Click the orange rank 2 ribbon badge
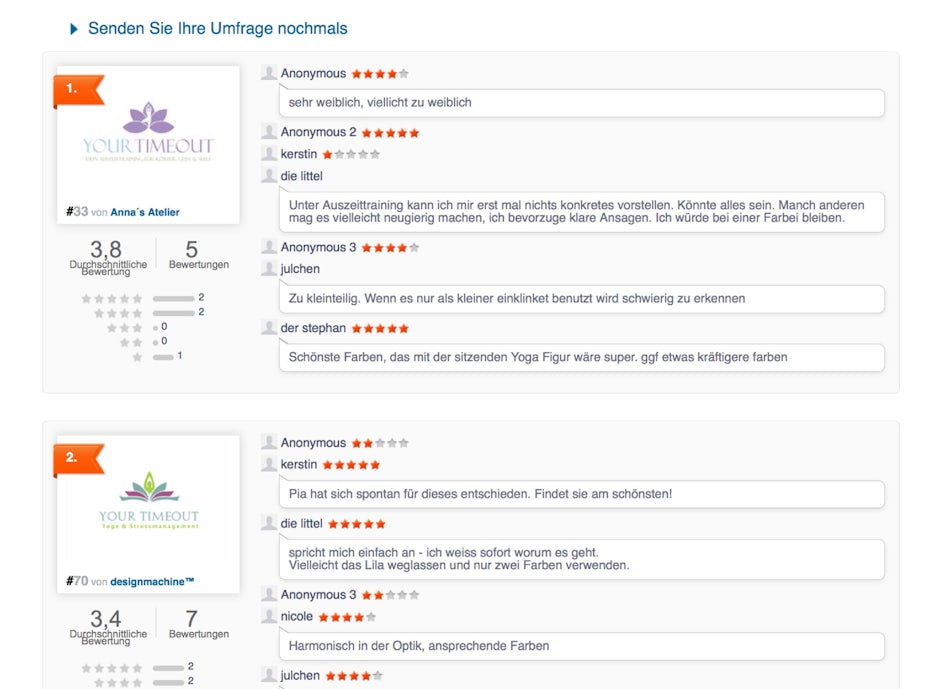The height and width of the screenshot is (689, 930). (79, 460)
